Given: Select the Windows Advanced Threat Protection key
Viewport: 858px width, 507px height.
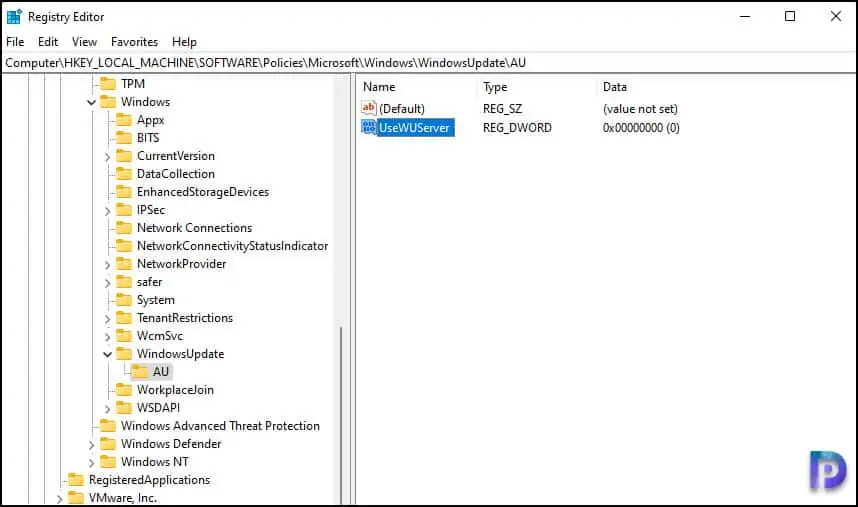Looking at the screenshot, I should (x=220, y=426).
